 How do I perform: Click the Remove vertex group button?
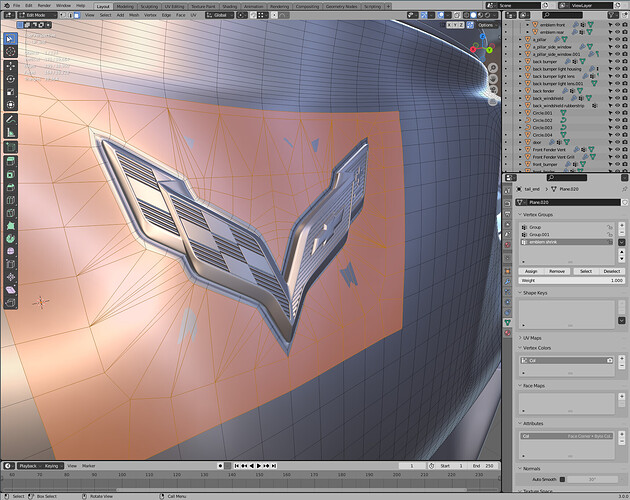tap(557, 271)
